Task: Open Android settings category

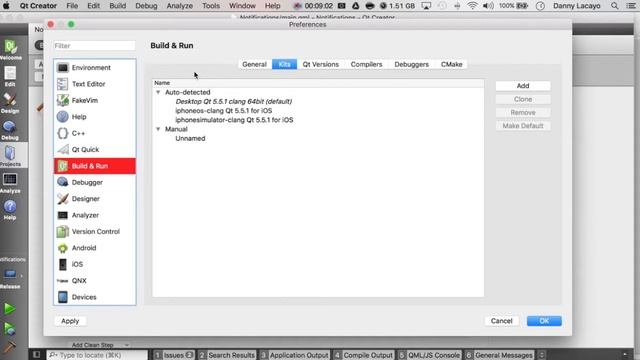Action: point(94,248)
